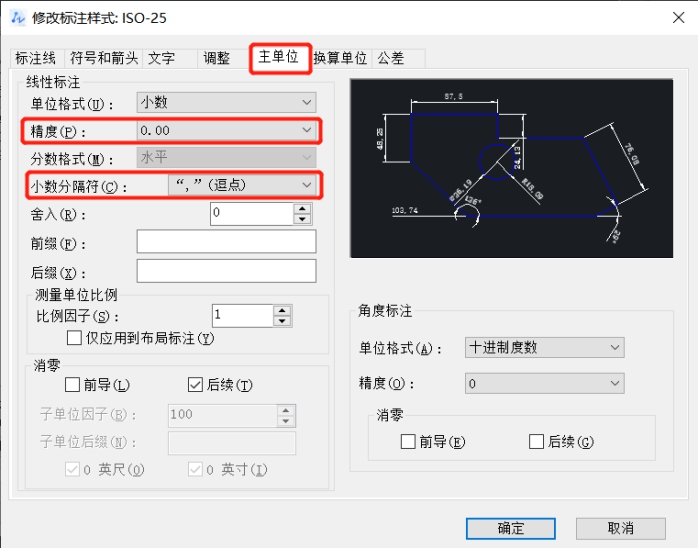Click into the 前缀 text field
Viewport: 699px width, 548px height.
(226, 241)
